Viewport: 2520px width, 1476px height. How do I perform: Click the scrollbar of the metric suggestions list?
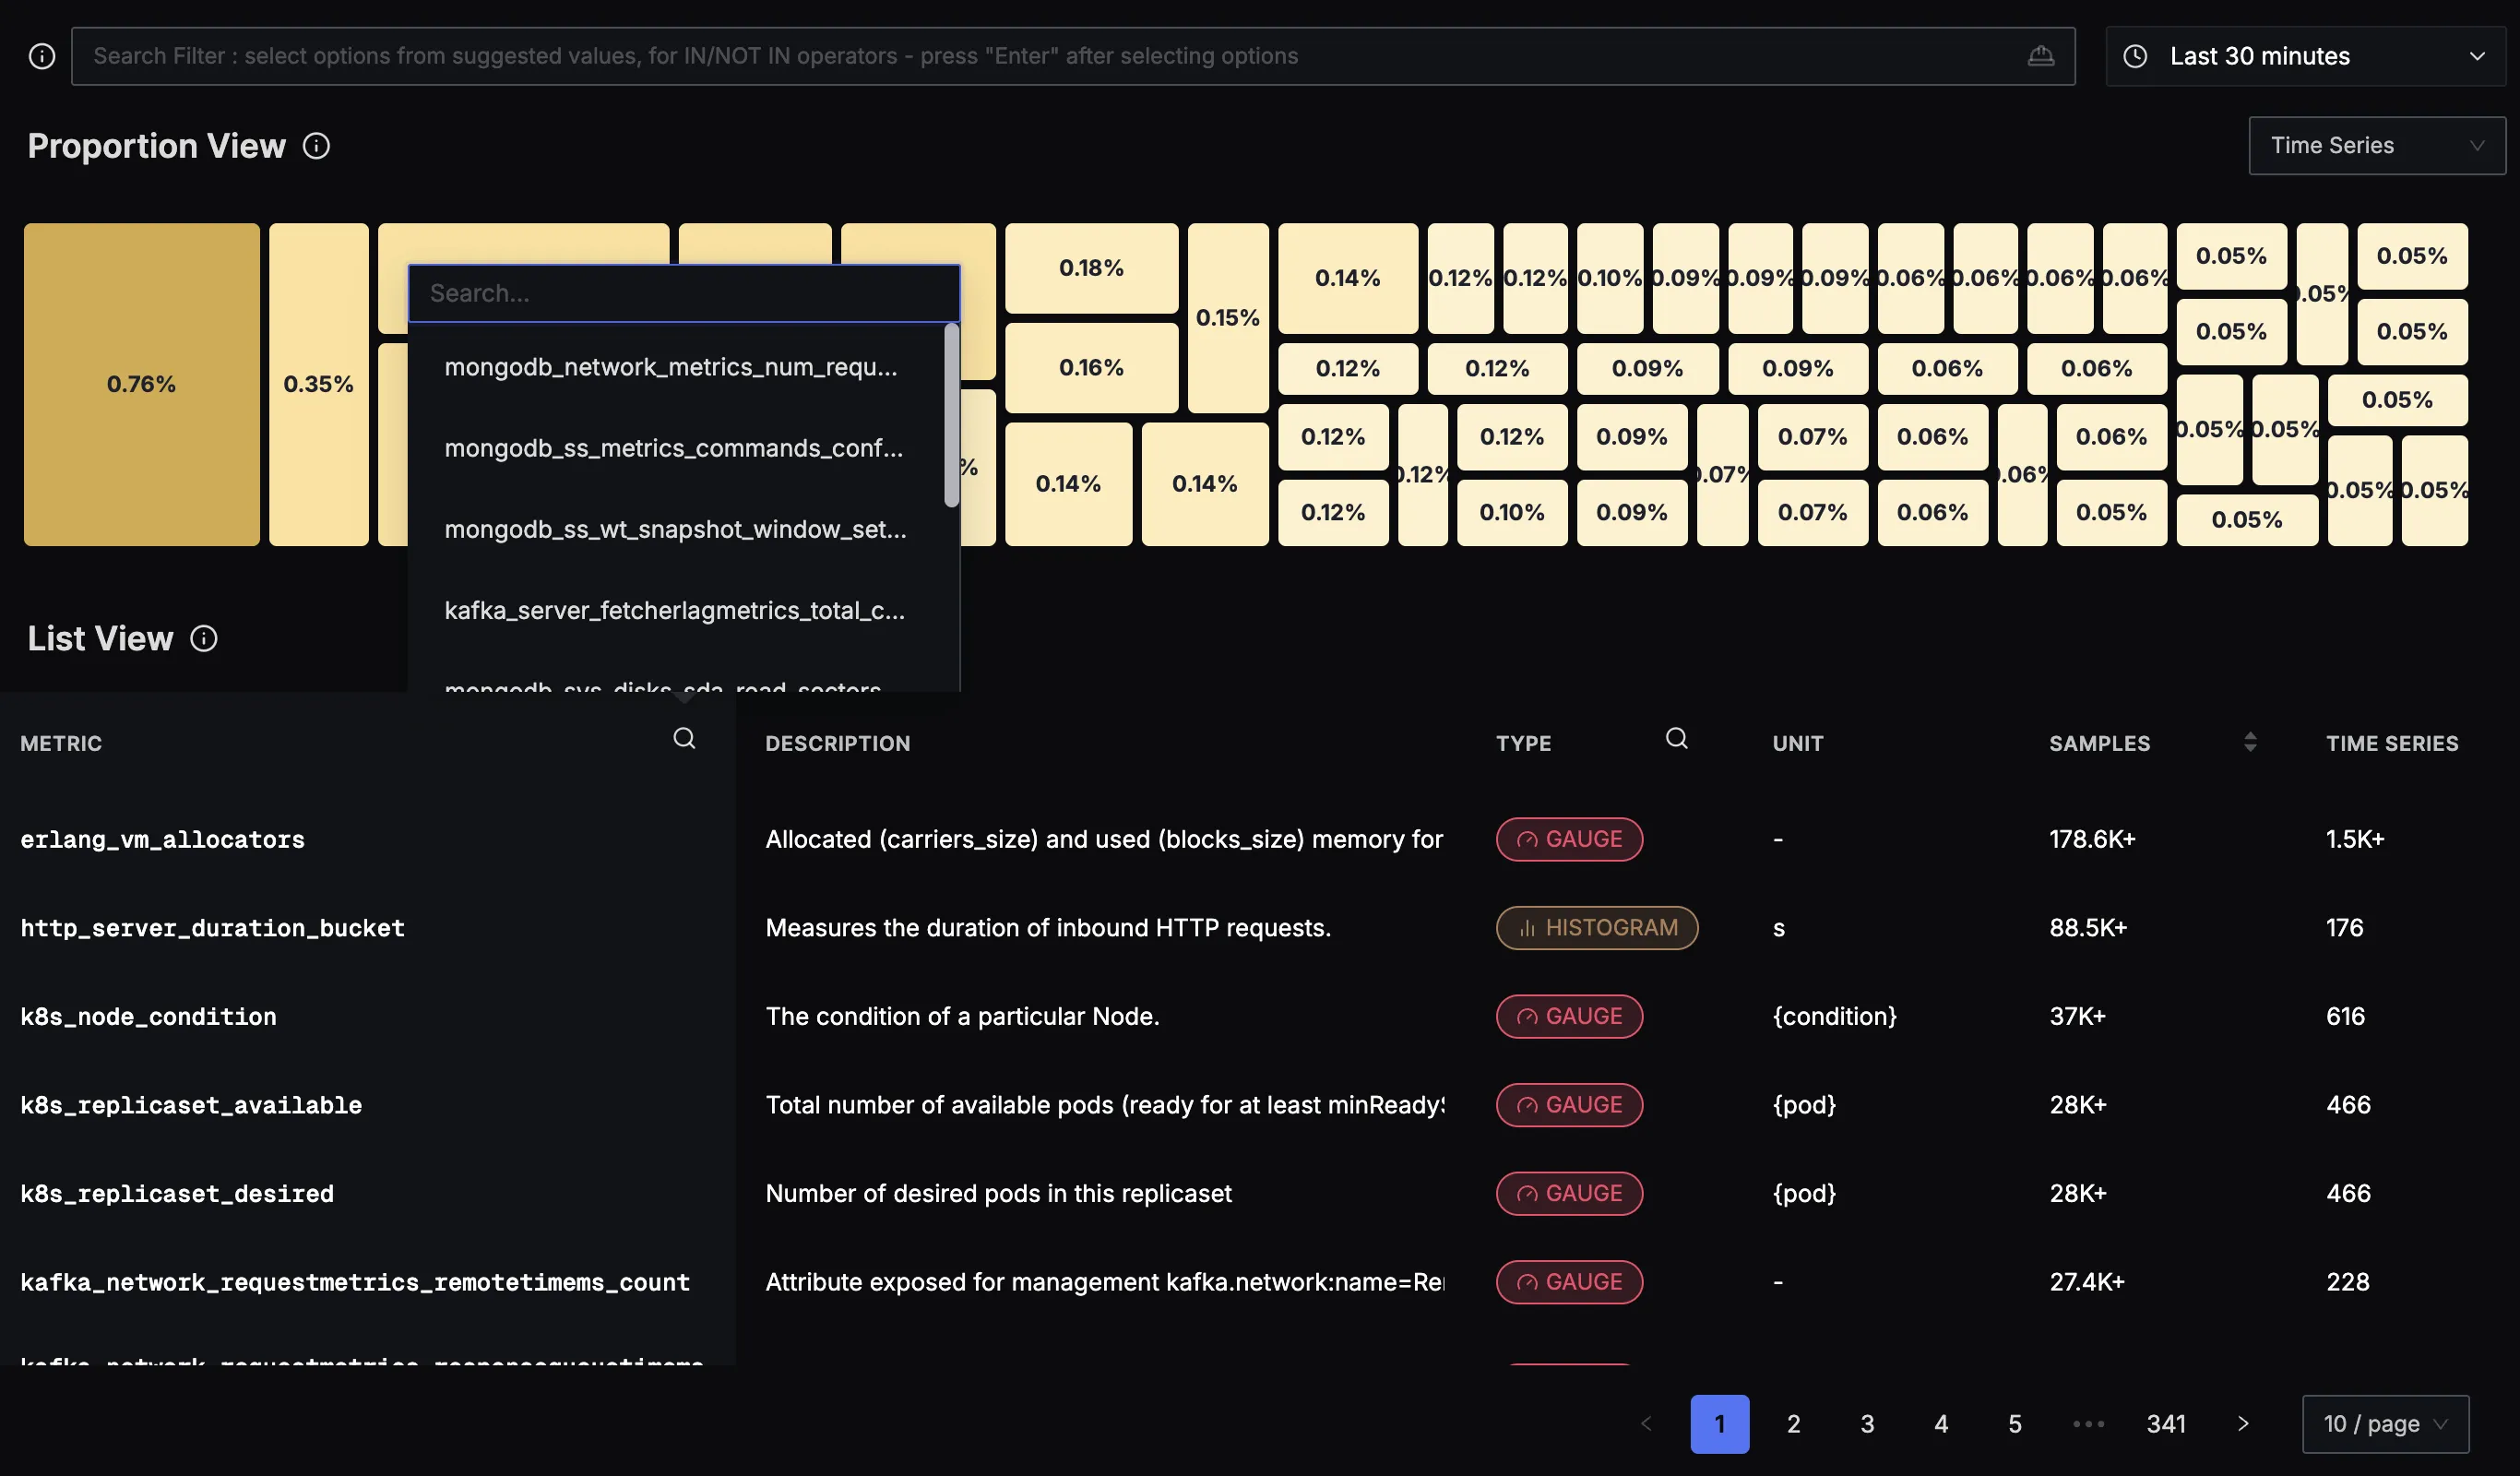coord(951,415)
